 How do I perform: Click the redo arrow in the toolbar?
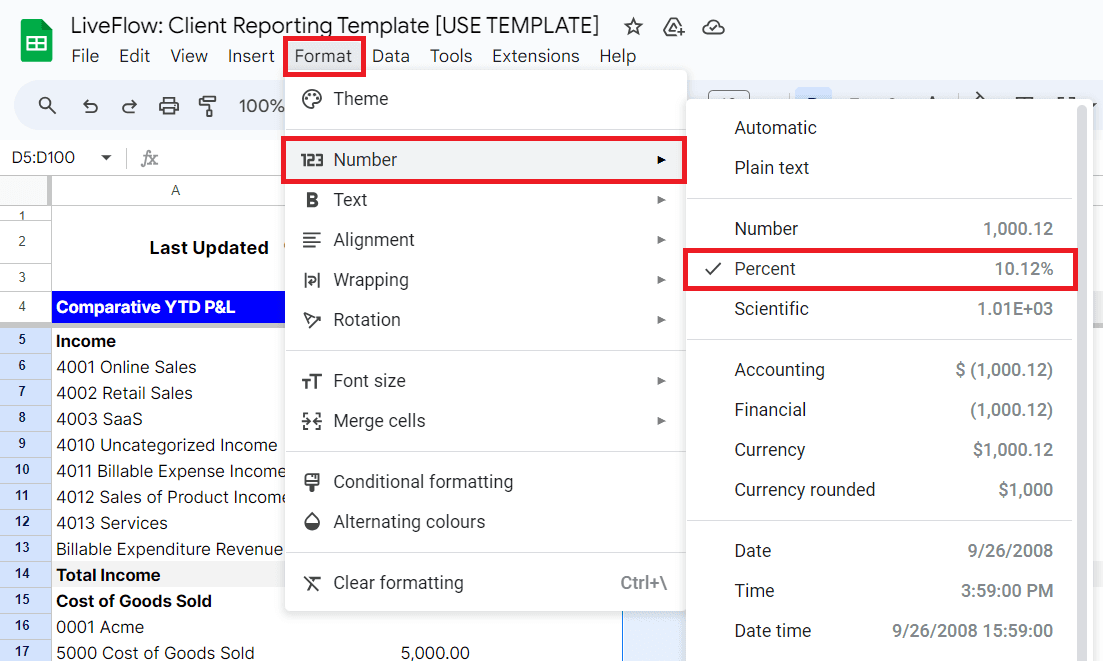coord(129,106)
